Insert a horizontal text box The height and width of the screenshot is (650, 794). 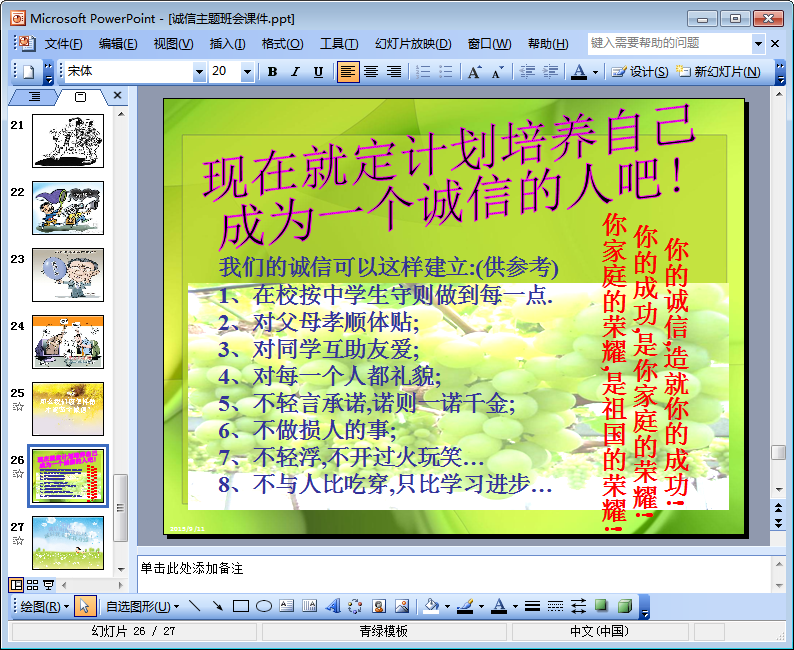287,606
